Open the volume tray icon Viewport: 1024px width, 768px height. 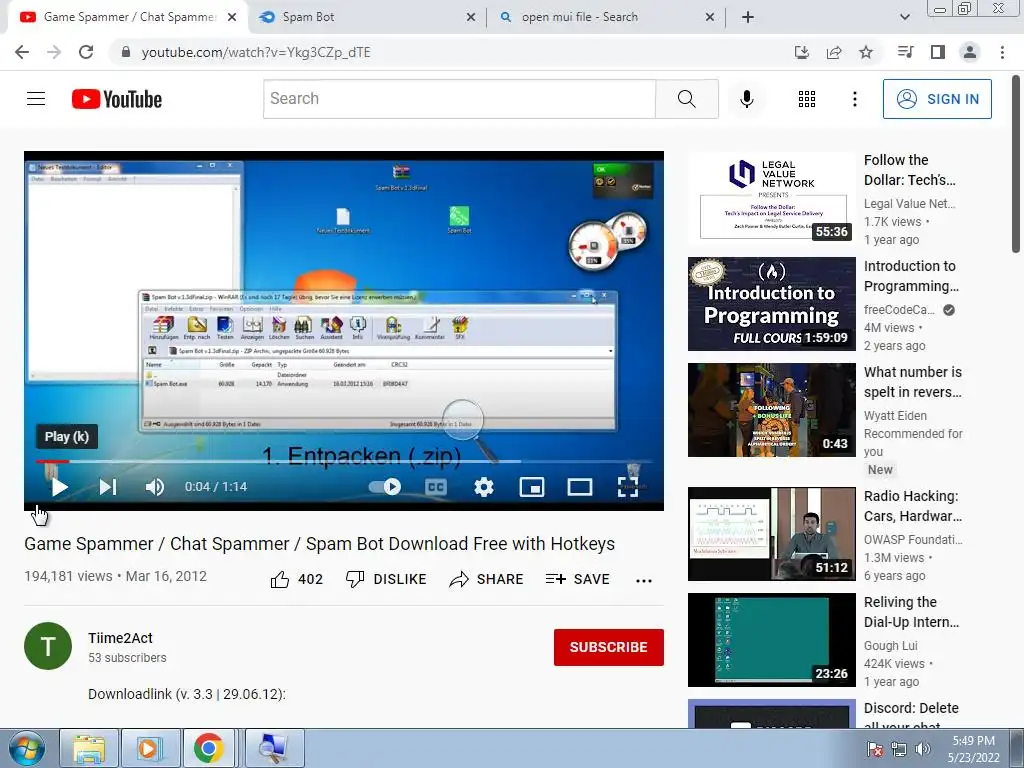923,749
